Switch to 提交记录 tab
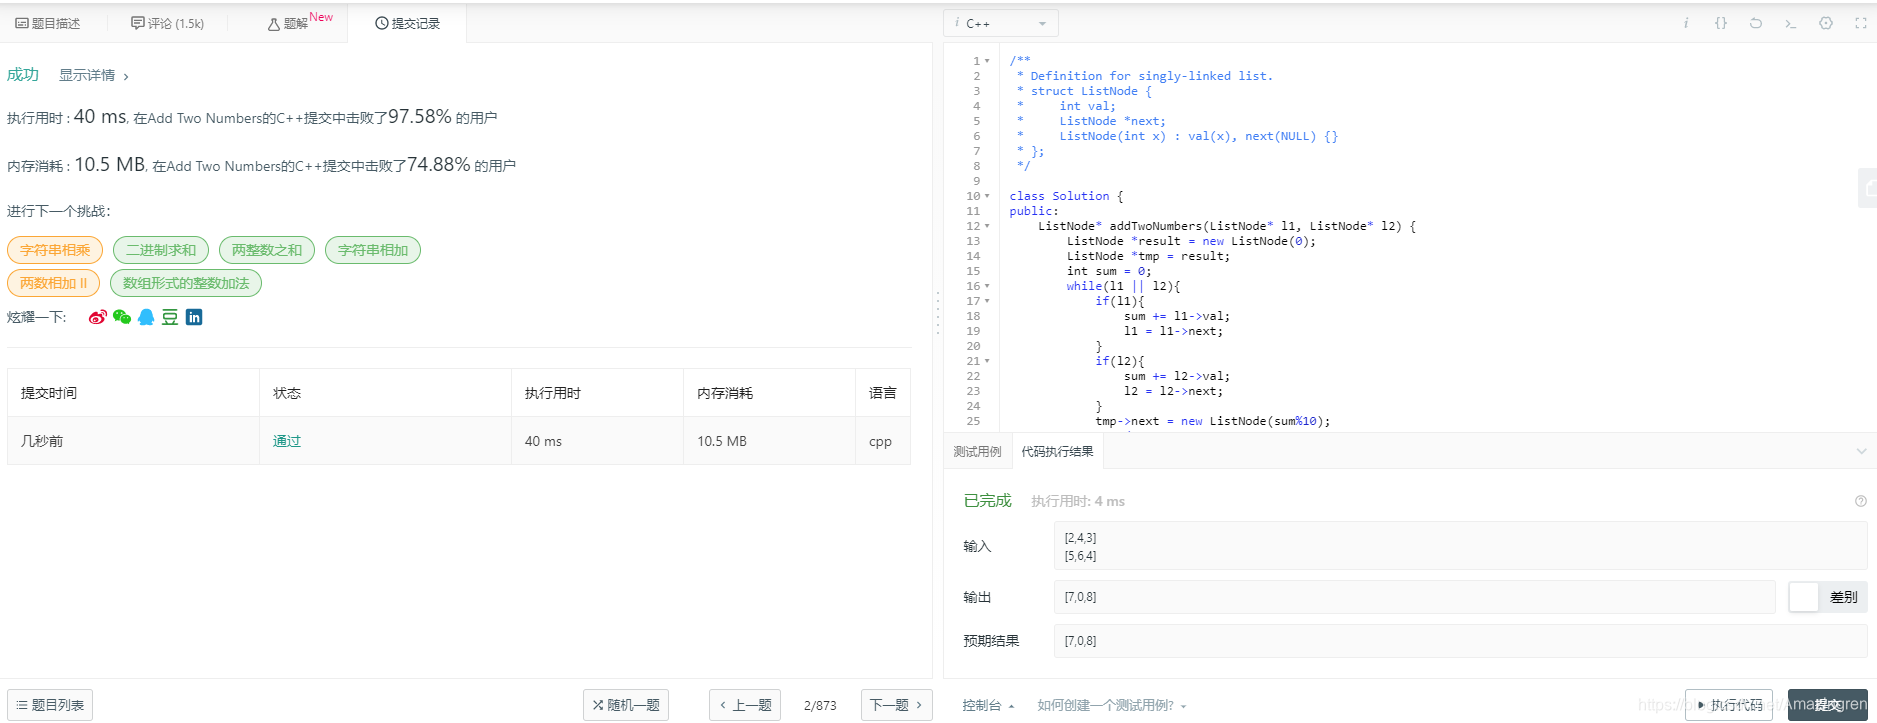Viewport: 1877px width, 723px height. click(407, 23)
